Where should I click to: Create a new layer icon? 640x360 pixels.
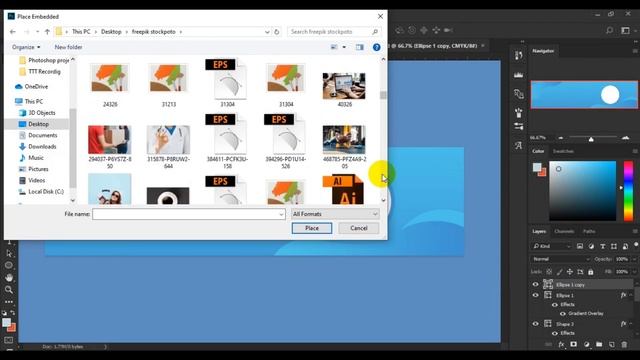(611, 344)
